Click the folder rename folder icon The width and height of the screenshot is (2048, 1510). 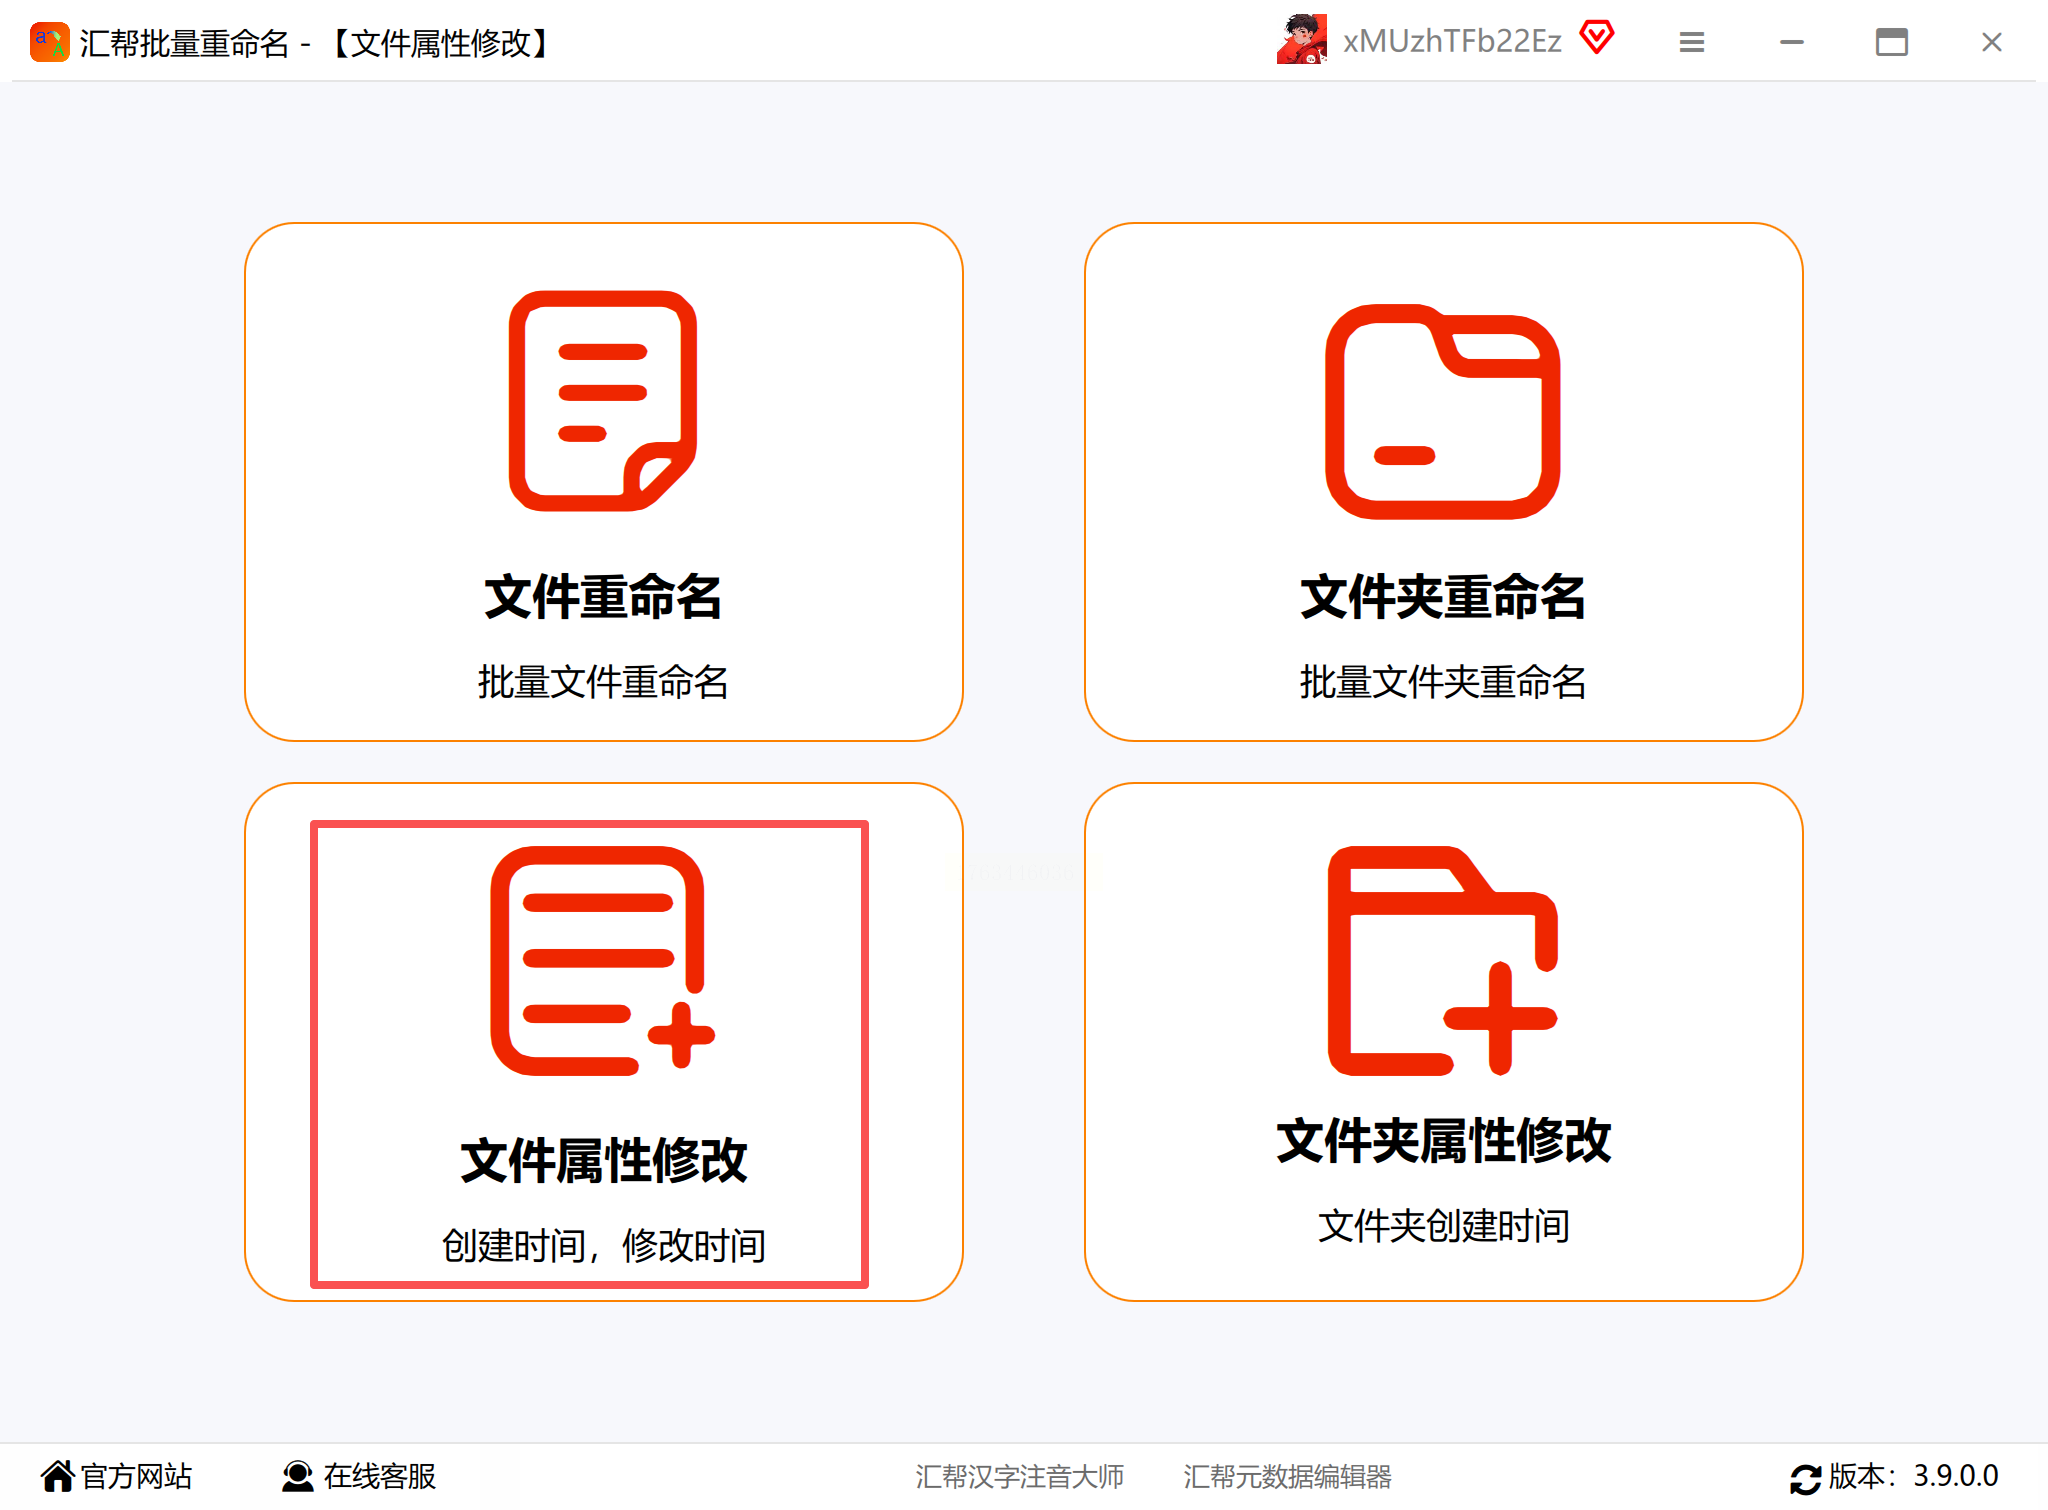(x=1442, y=411)
